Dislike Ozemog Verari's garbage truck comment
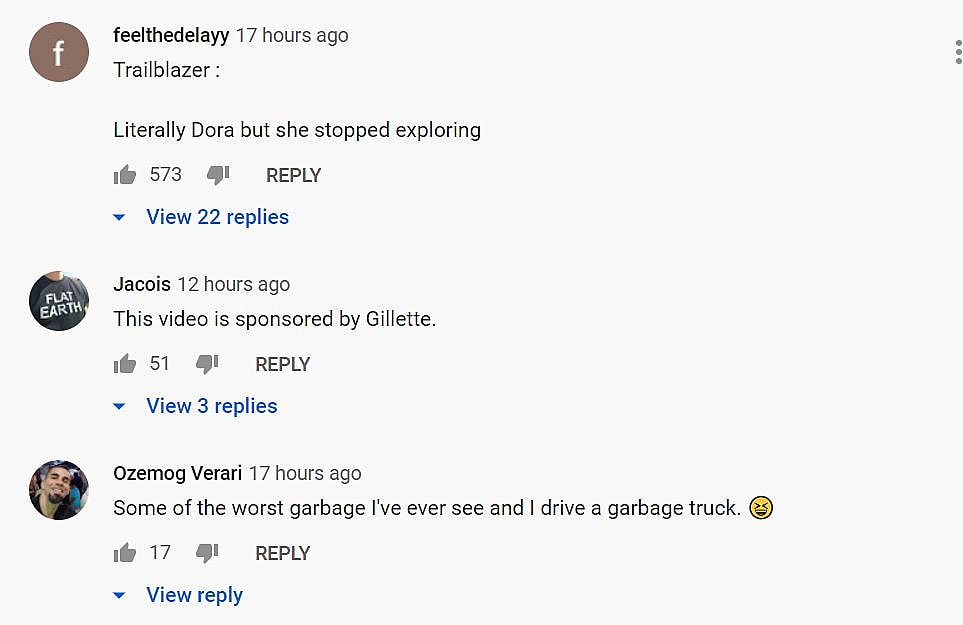Screen dimensions: 963x625 [x=207, y=553]
